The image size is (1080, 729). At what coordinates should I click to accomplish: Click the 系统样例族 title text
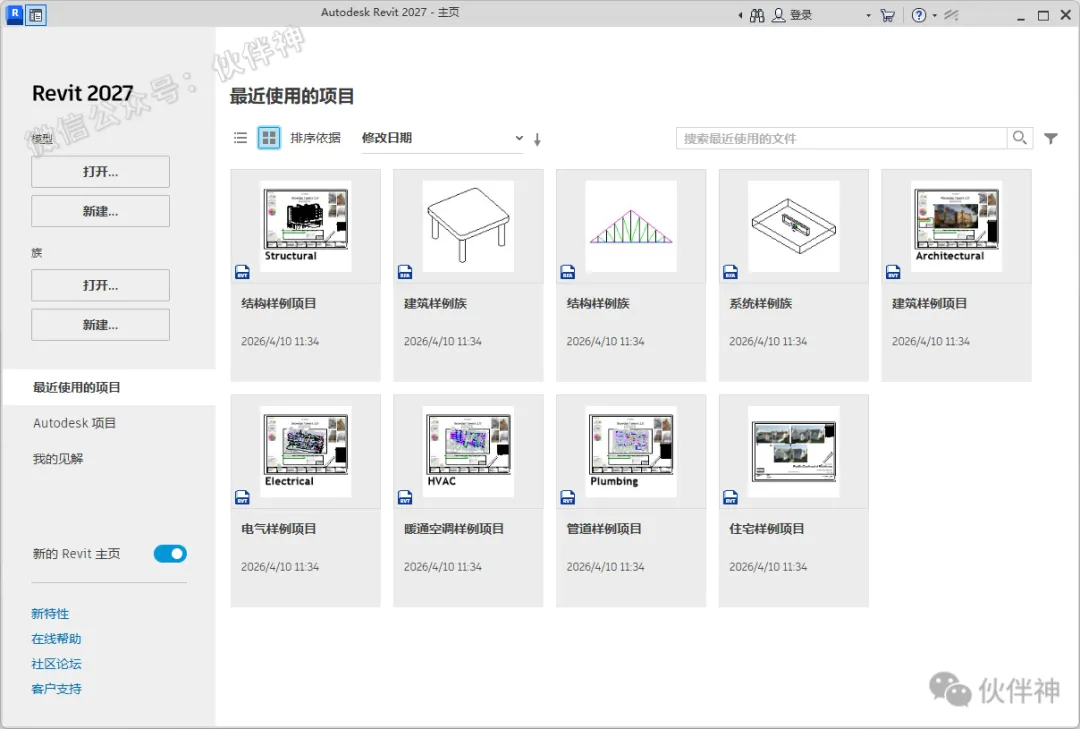760,303
